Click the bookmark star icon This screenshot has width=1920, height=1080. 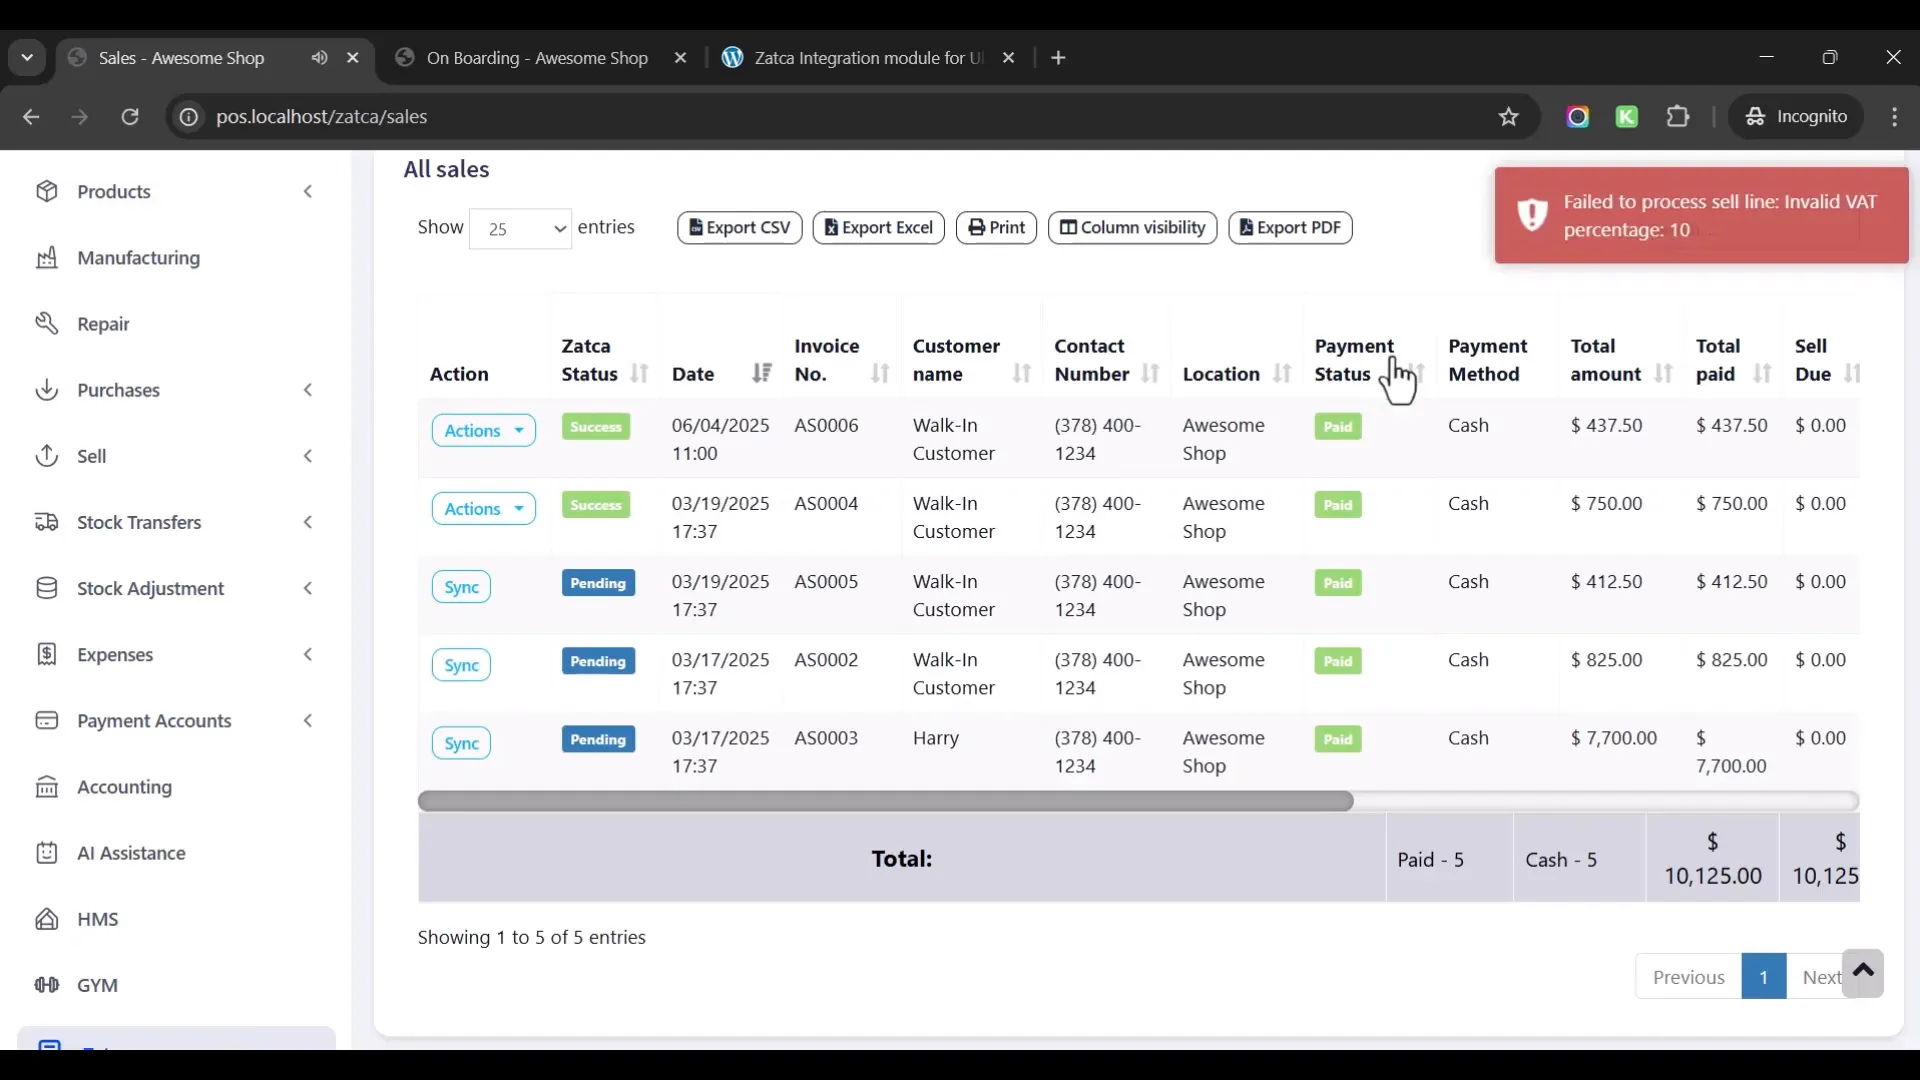1509,117
